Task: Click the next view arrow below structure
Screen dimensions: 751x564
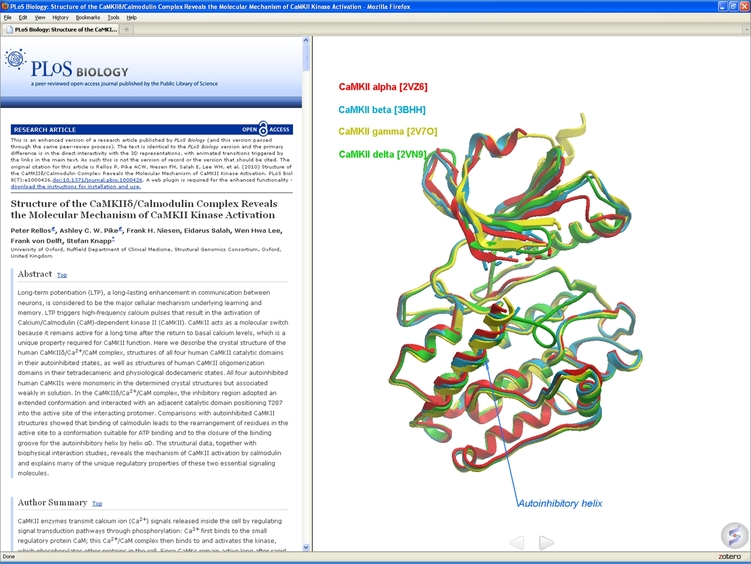Action: (546, 542)
